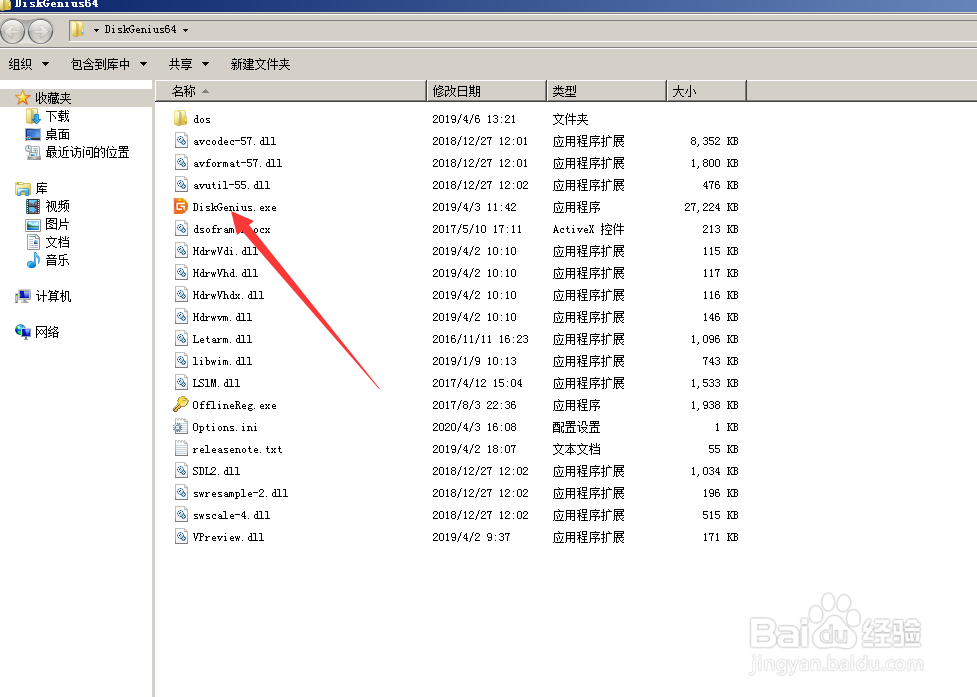Image resolution: width=977 pixels, height=697 pixels.
Task: Sort by 类型 column header
Action: [606, 91]
